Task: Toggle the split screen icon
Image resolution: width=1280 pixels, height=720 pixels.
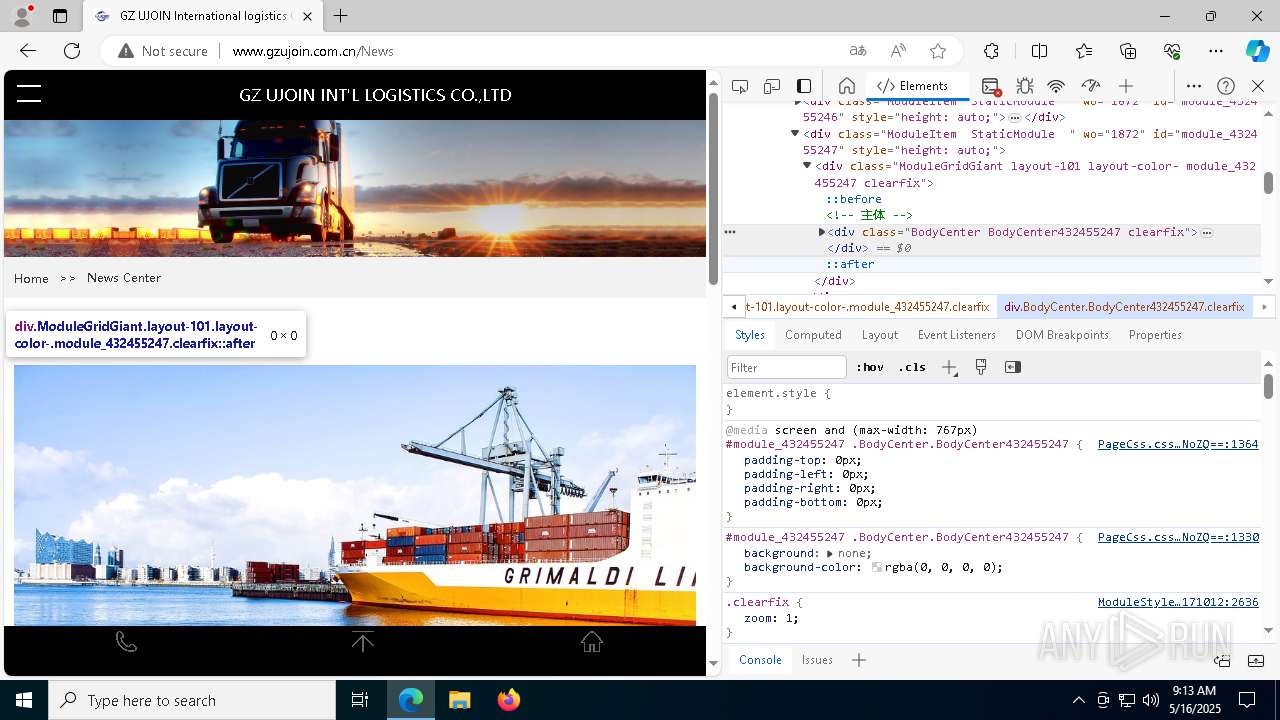Action: click(1039, 51)
